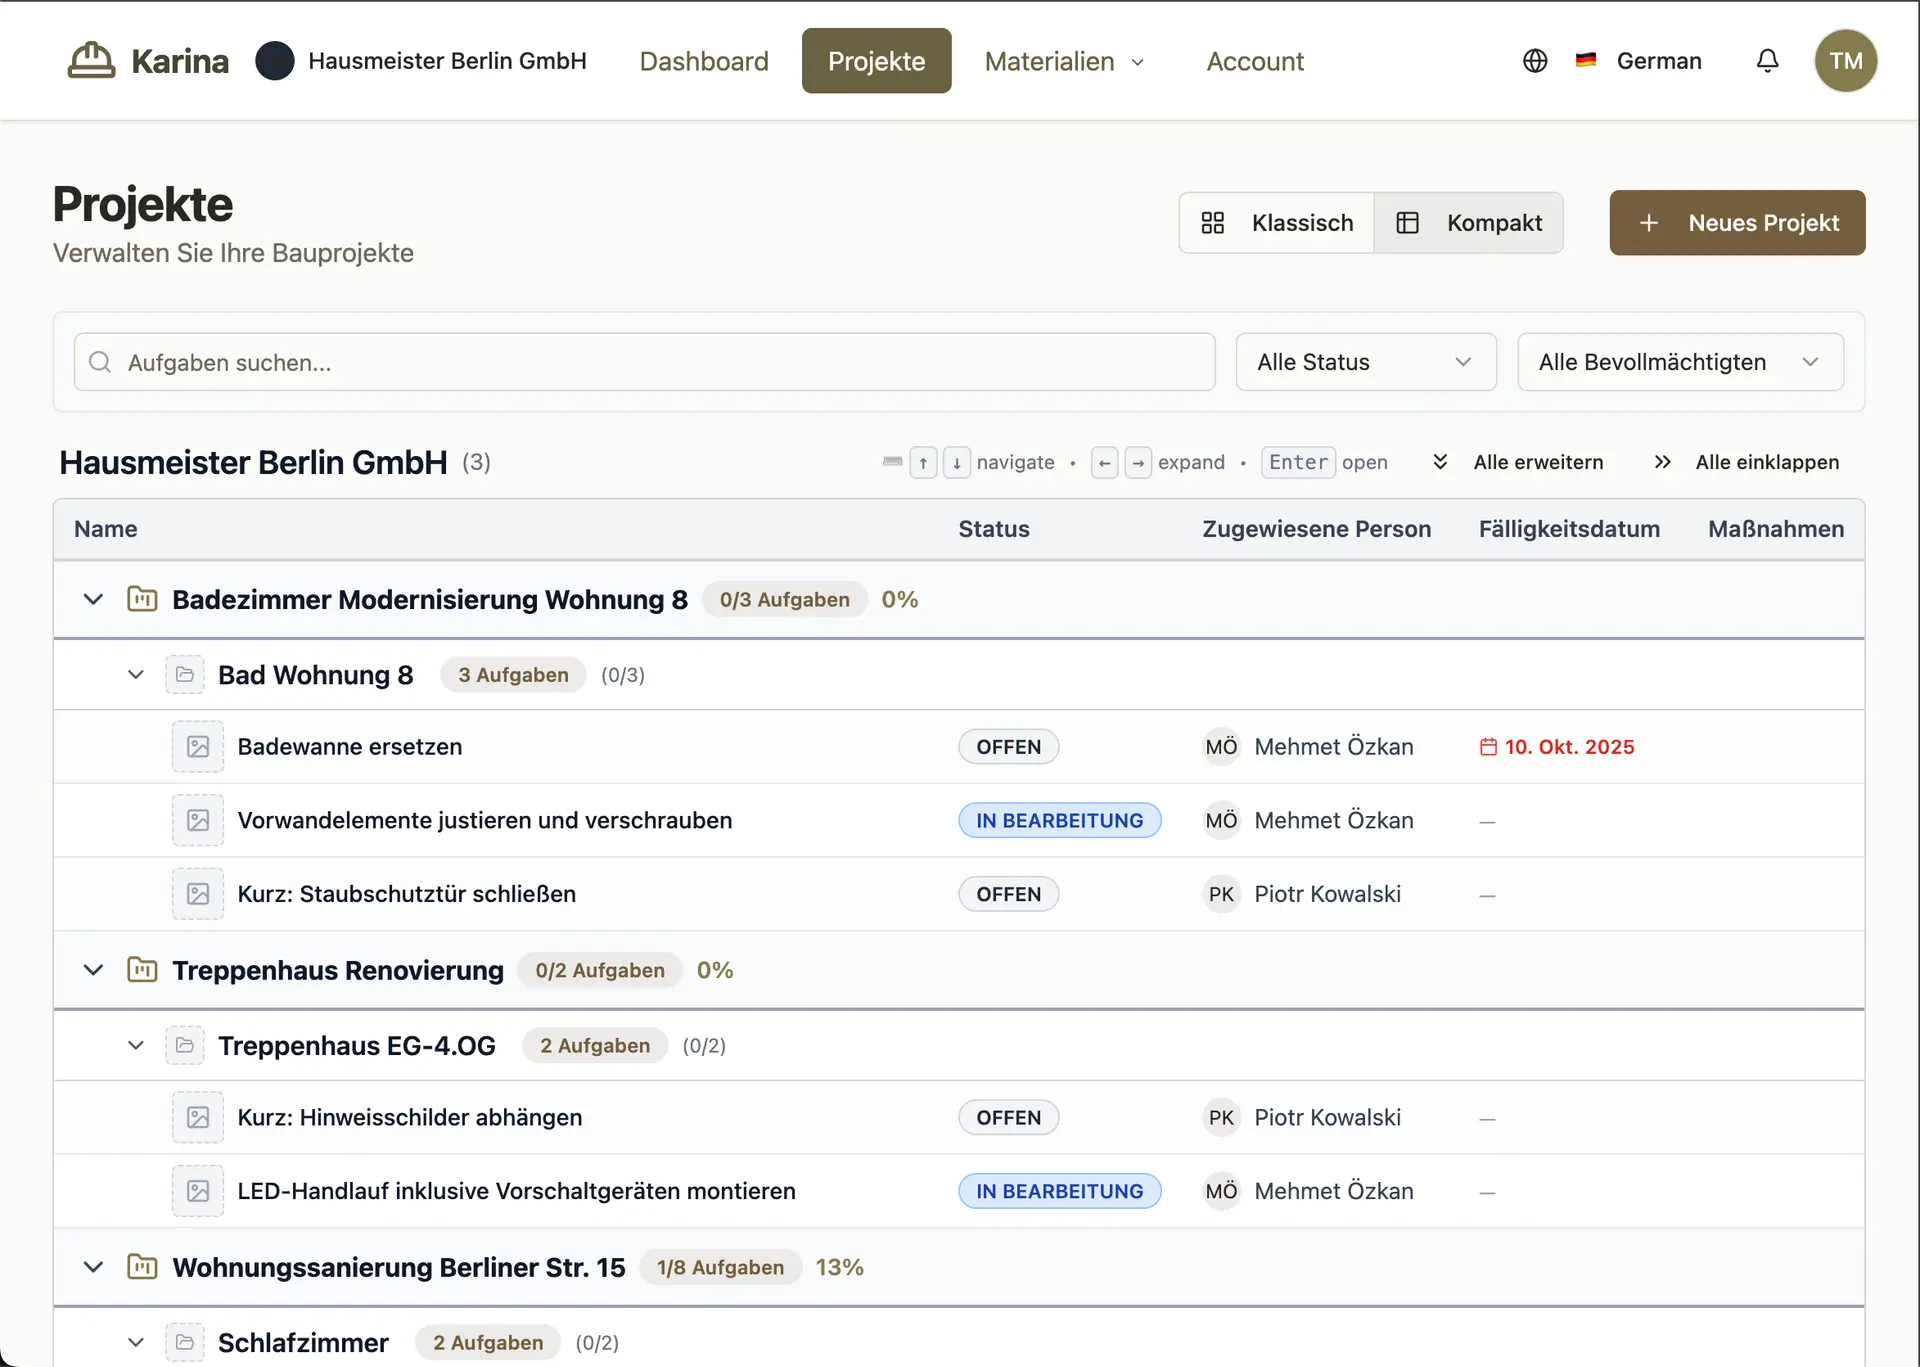Viewport: 1920px width, 1367px height.
Task: Click folder icon beside Bad Wohnung 8
Action: 185,675
